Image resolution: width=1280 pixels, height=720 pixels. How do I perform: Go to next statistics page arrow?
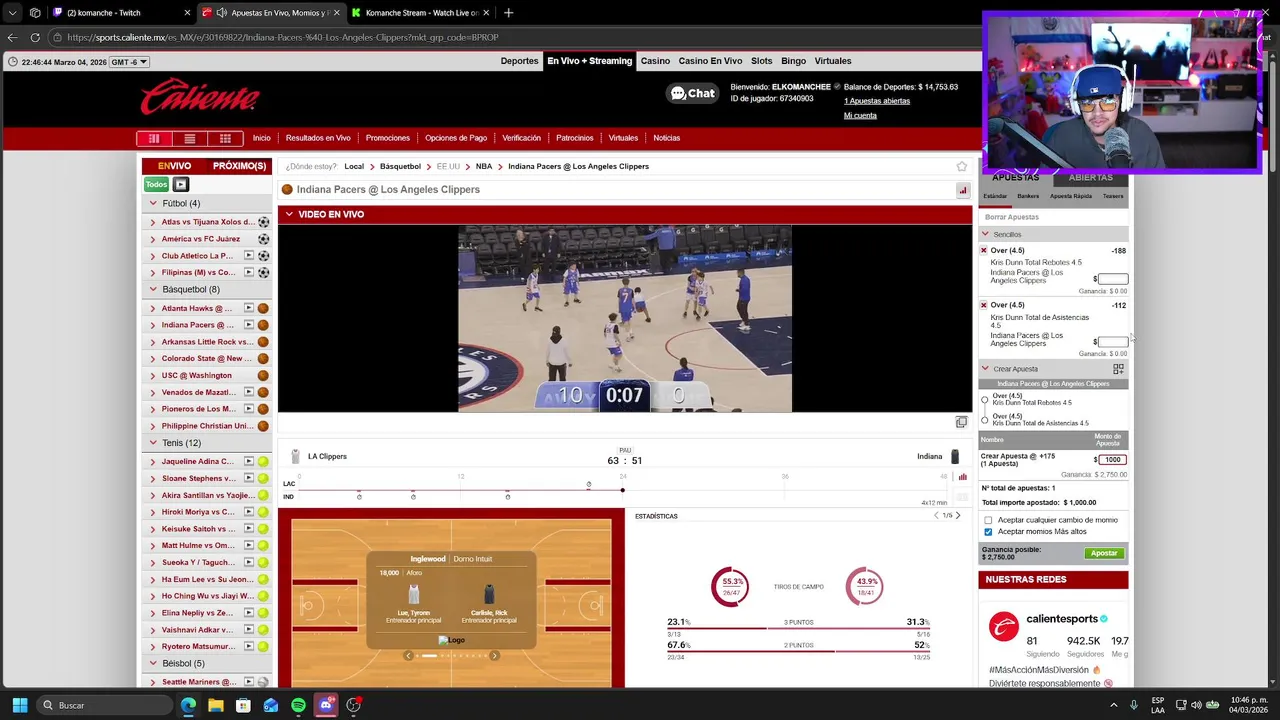958,516
